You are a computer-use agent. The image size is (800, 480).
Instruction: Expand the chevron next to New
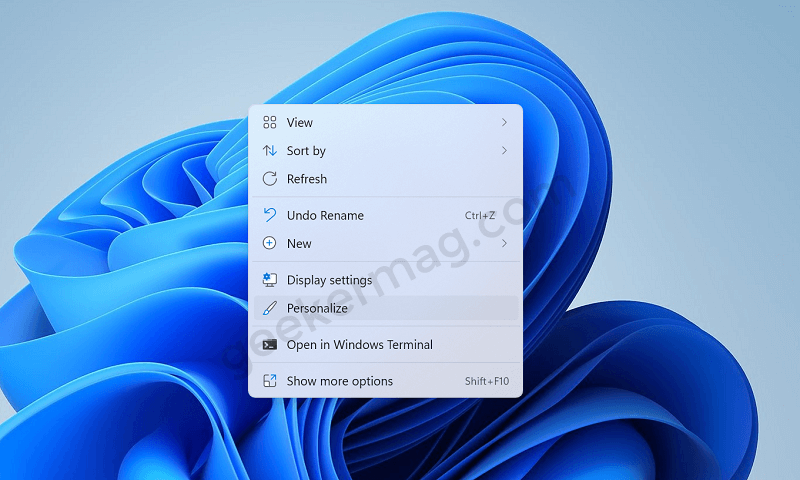pyautogui.click(x=504, y=243)
